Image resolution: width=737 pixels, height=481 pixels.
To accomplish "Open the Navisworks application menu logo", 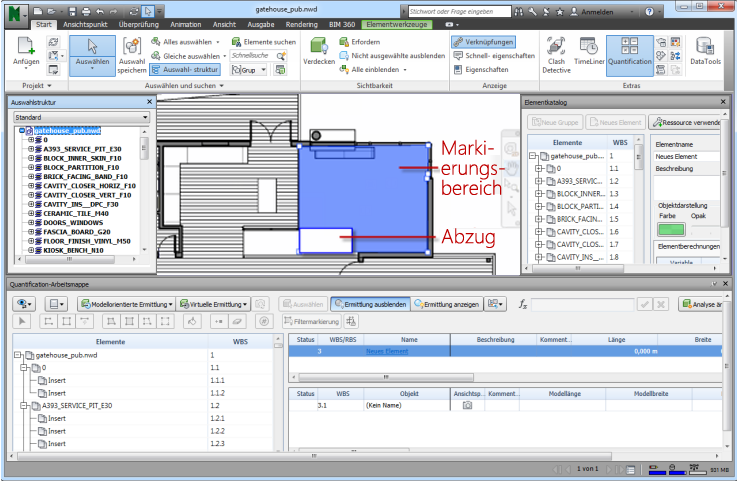I will click(x=15, y=13).
